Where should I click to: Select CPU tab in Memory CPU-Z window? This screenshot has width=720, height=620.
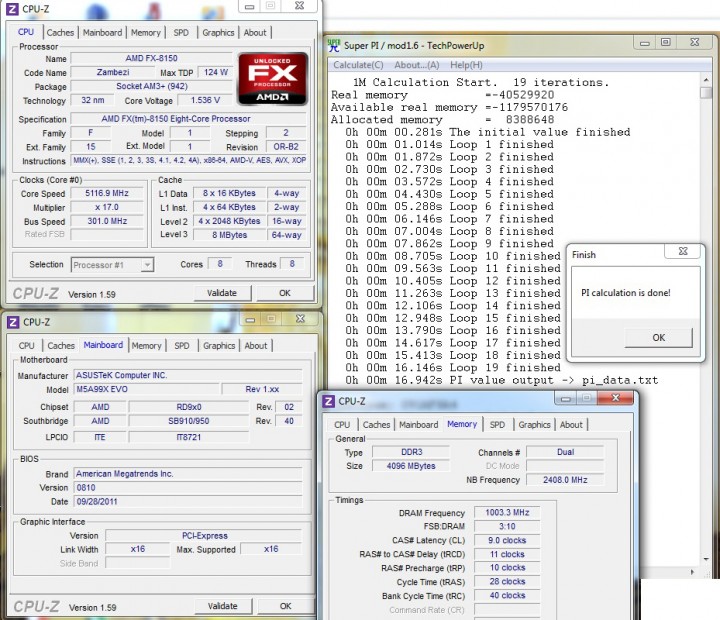point(342,425)
